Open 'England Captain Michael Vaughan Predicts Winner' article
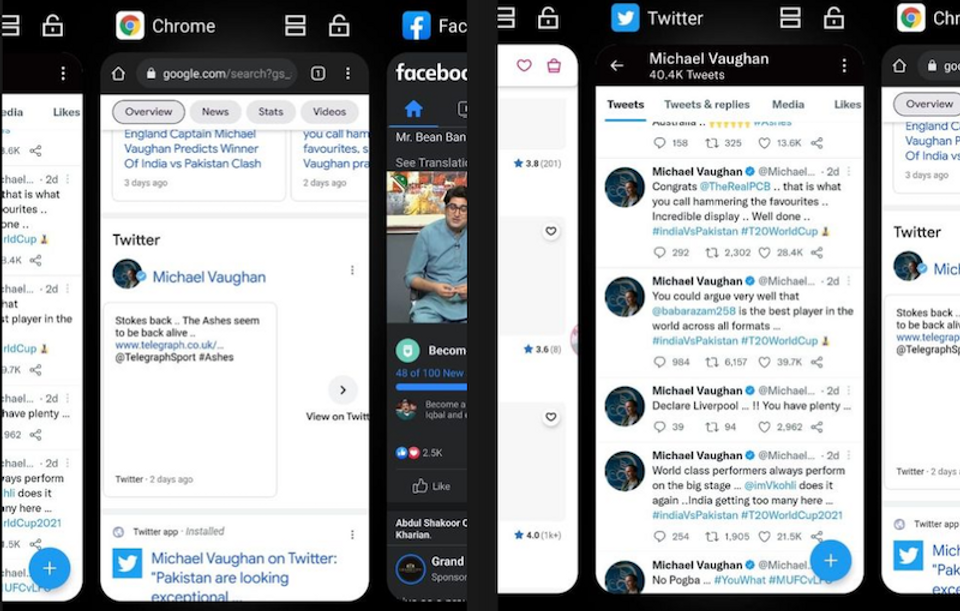The image size is (960, 611). tap(192, 149)
